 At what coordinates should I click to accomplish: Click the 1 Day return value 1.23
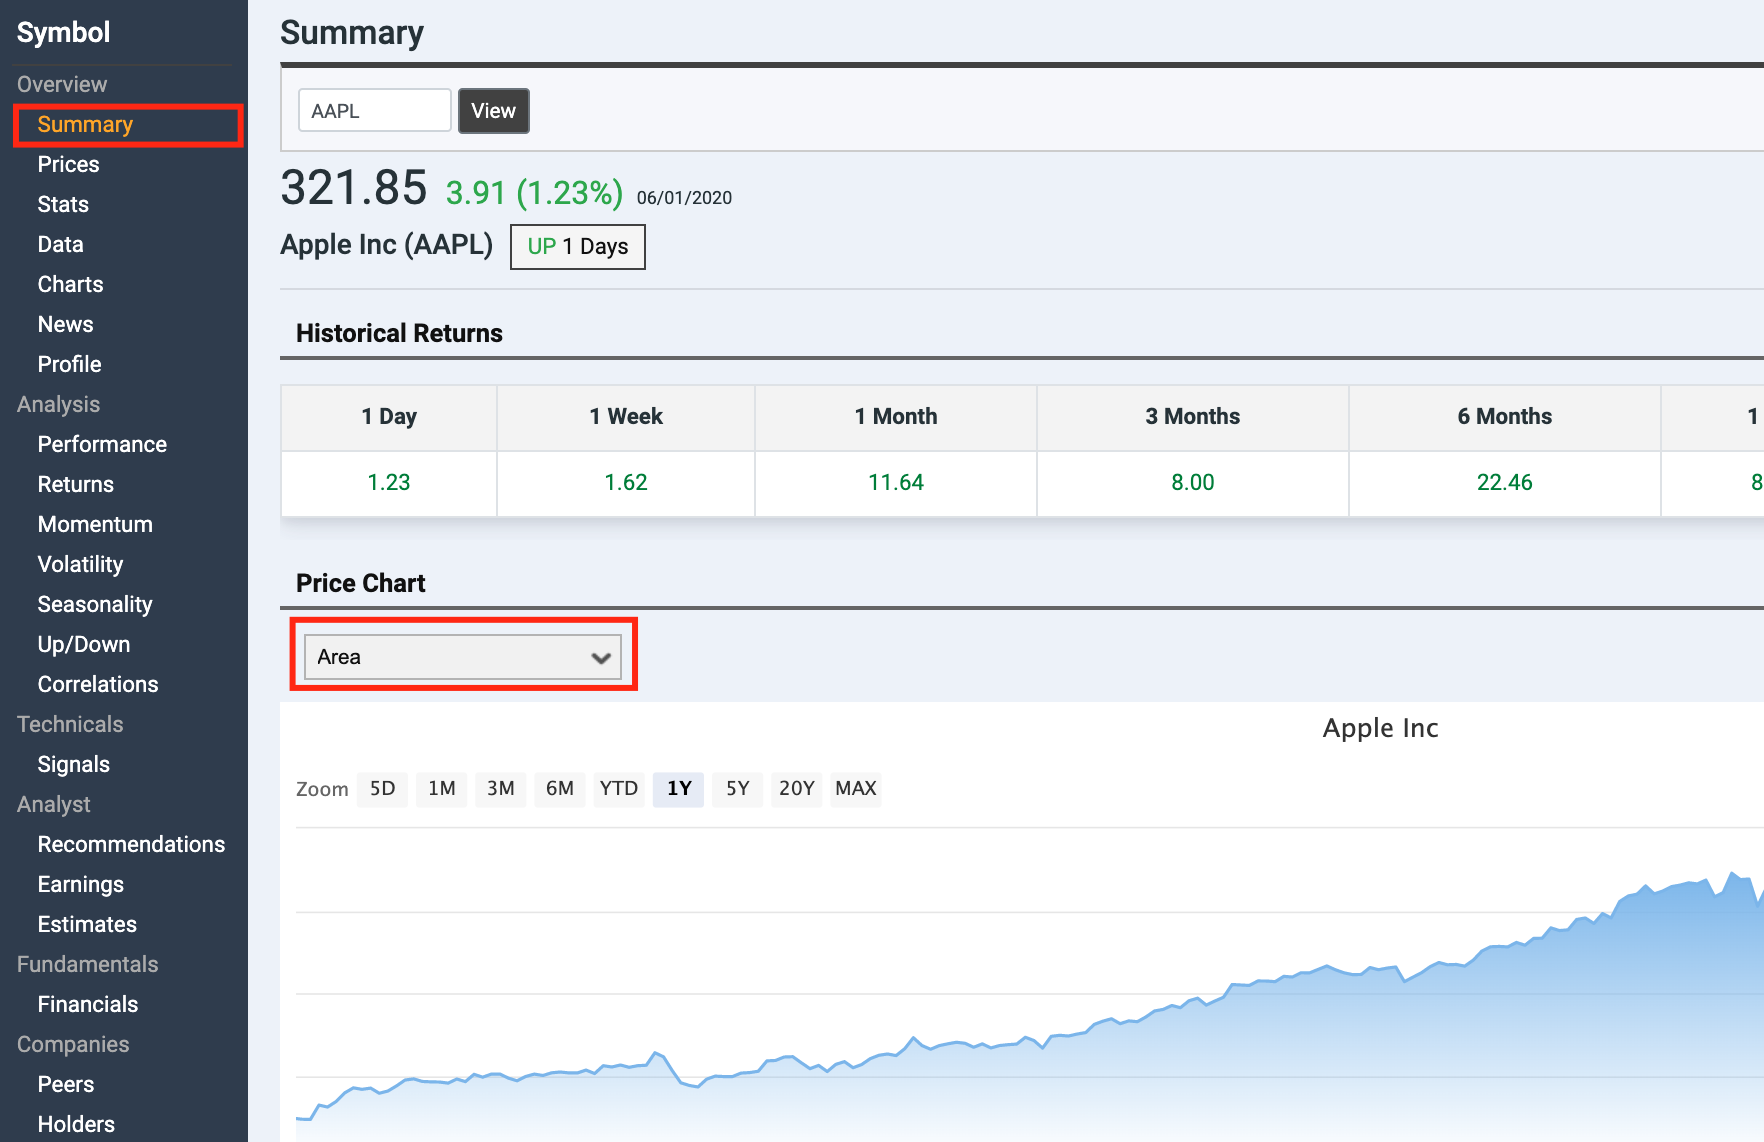pyautogui.click(x=389, y=483)
